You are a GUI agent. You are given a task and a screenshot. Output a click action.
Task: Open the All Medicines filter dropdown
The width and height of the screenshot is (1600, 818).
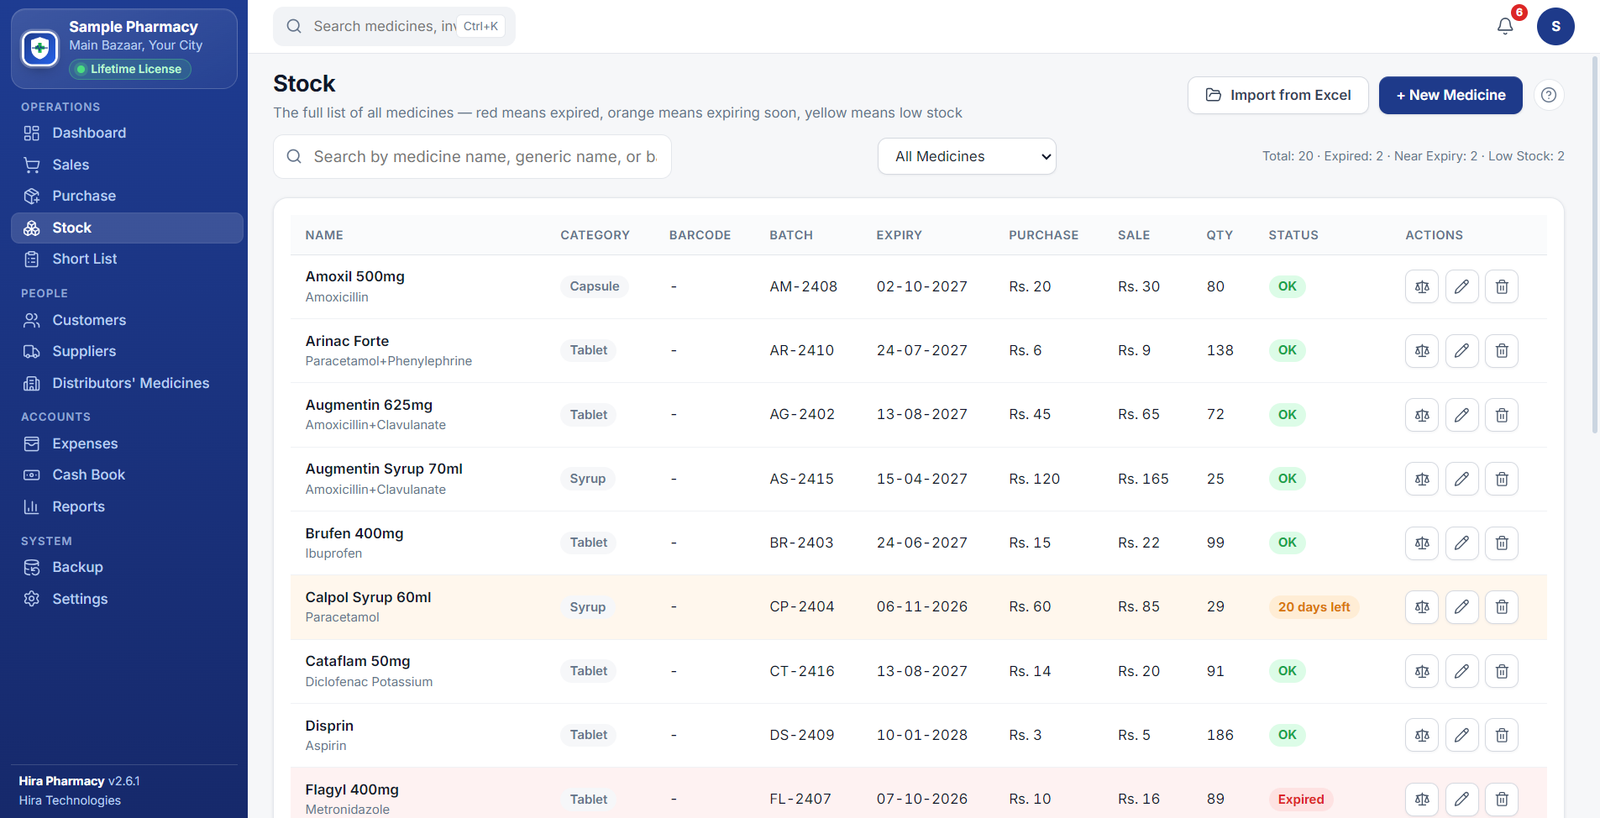(967, 156)
